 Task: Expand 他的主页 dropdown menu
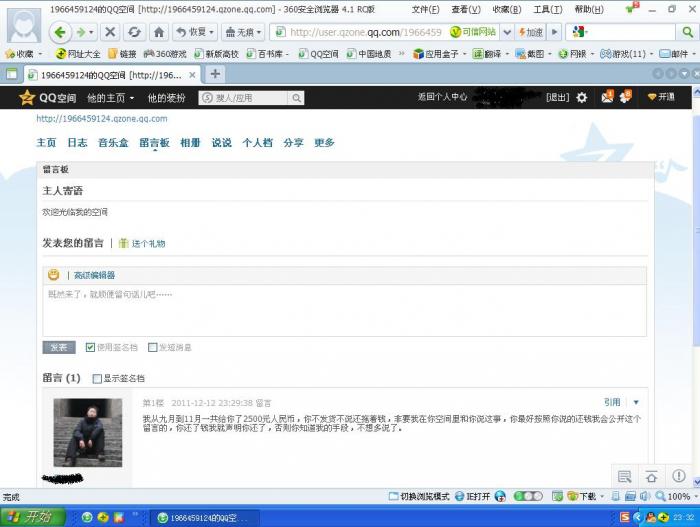pyautogui.click(x=110, y=98)
